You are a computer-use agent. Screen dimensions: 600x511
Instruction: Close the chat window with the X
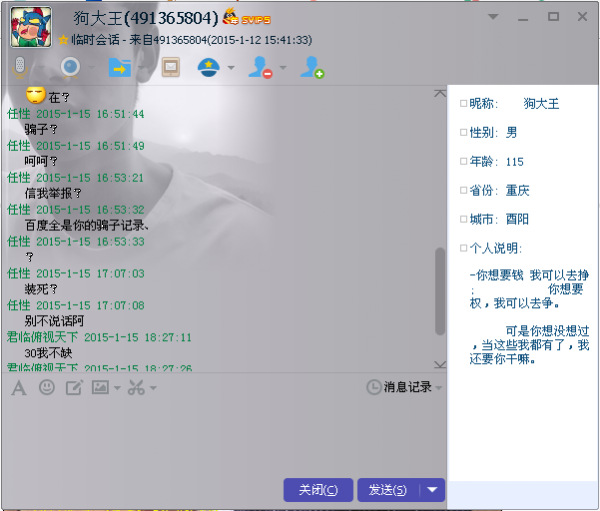click(582, 17)
